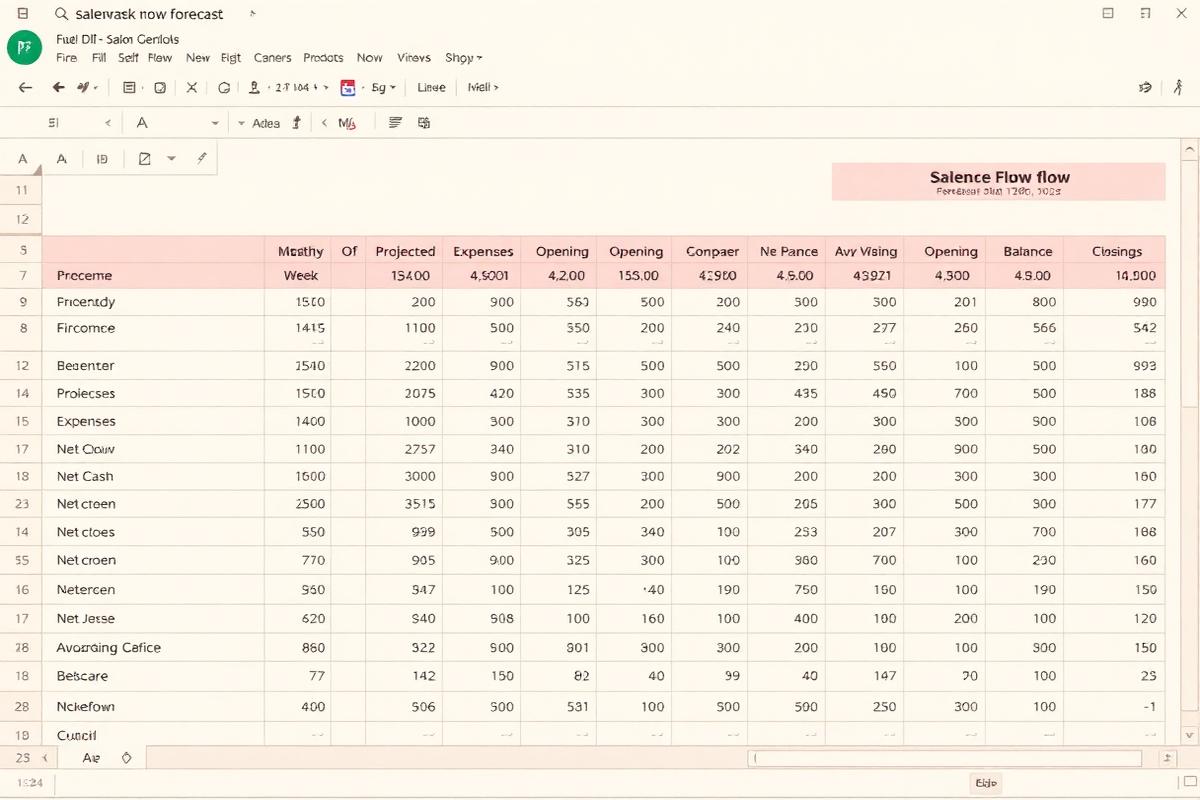The height and width of the screenshot is (800, 1200).
Task: Select the Avosrding Cafice row label
Action: point(108,648)
